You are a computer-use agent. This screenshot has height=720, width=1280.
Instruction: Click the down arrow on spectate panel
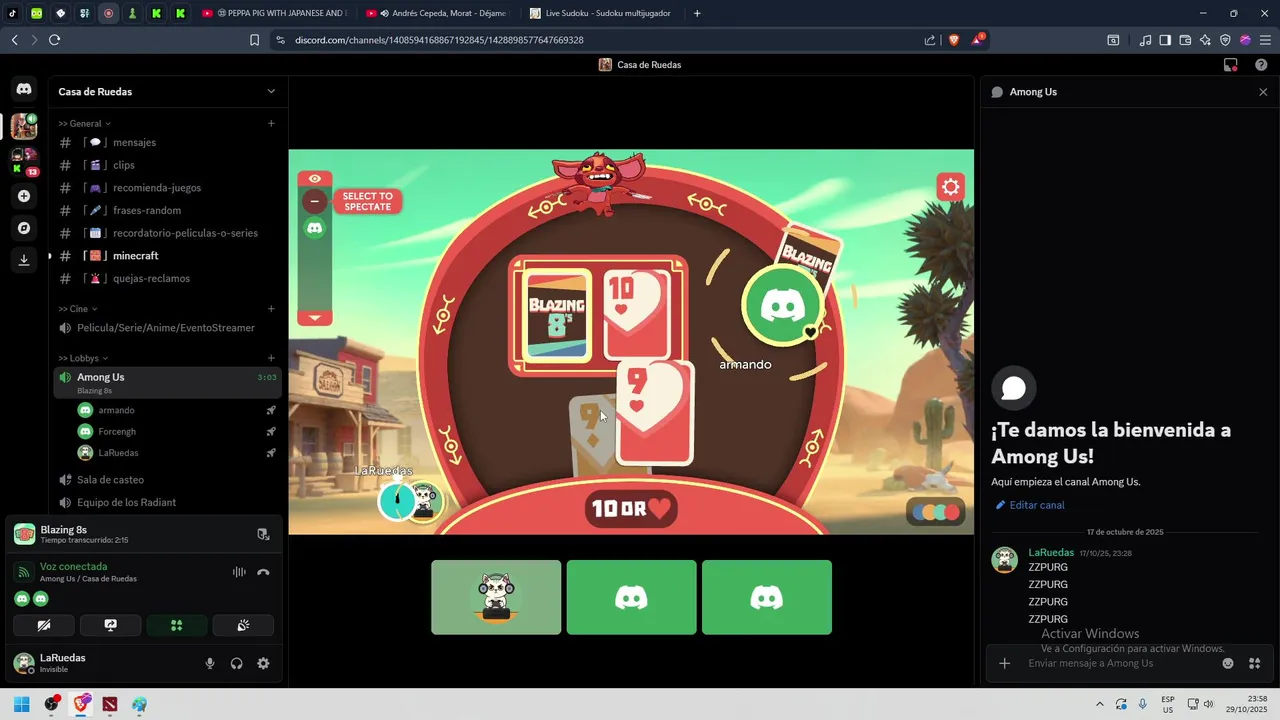point(315,318)
